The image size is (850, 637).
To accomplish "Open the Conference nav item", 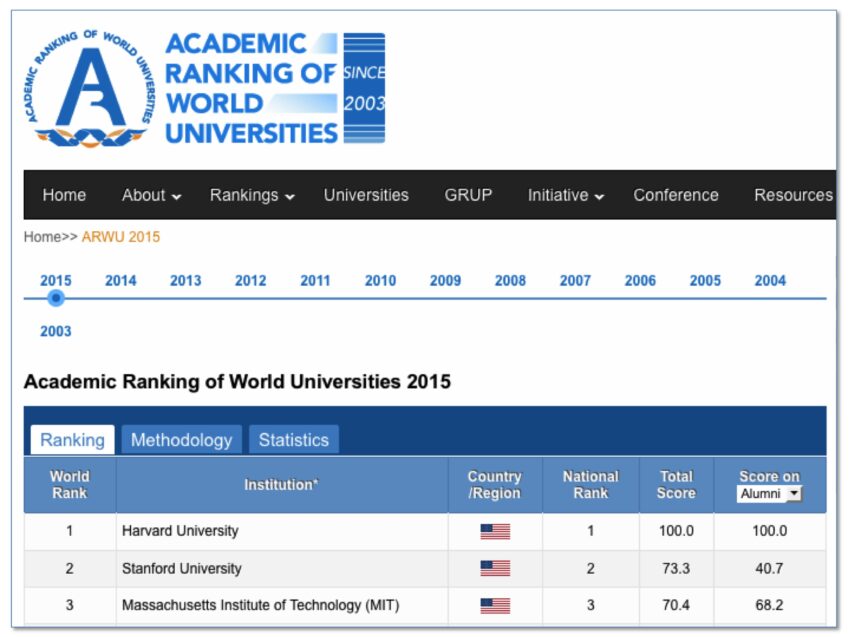I will coord(676,195).
